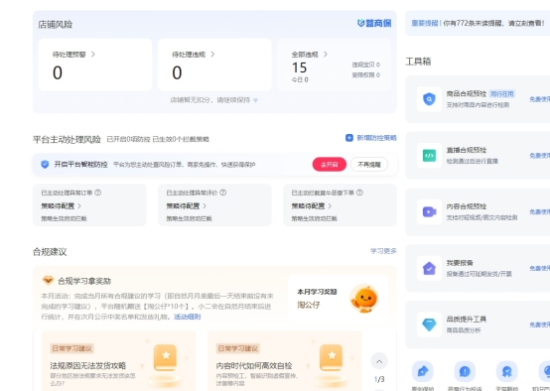Image resolution: width=550 pixels, height=391 pixels.
Task: Click the 本月学习奖励 reward label
Action: coord(317,292)
